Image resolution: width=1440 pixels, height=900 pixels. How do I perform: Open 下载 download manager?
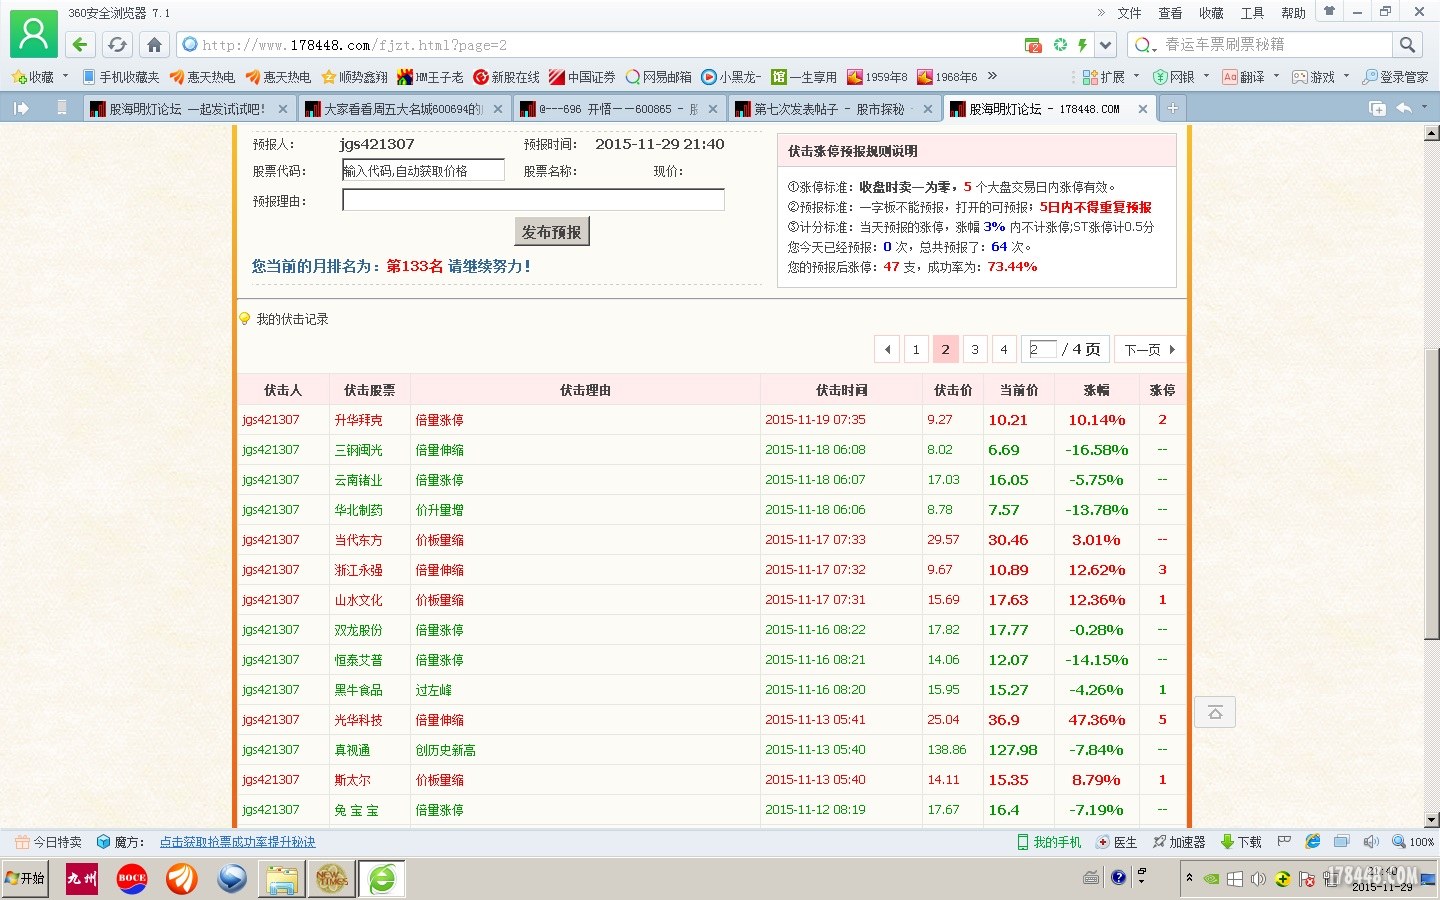pyautogui.click(x=1241, y=842)
